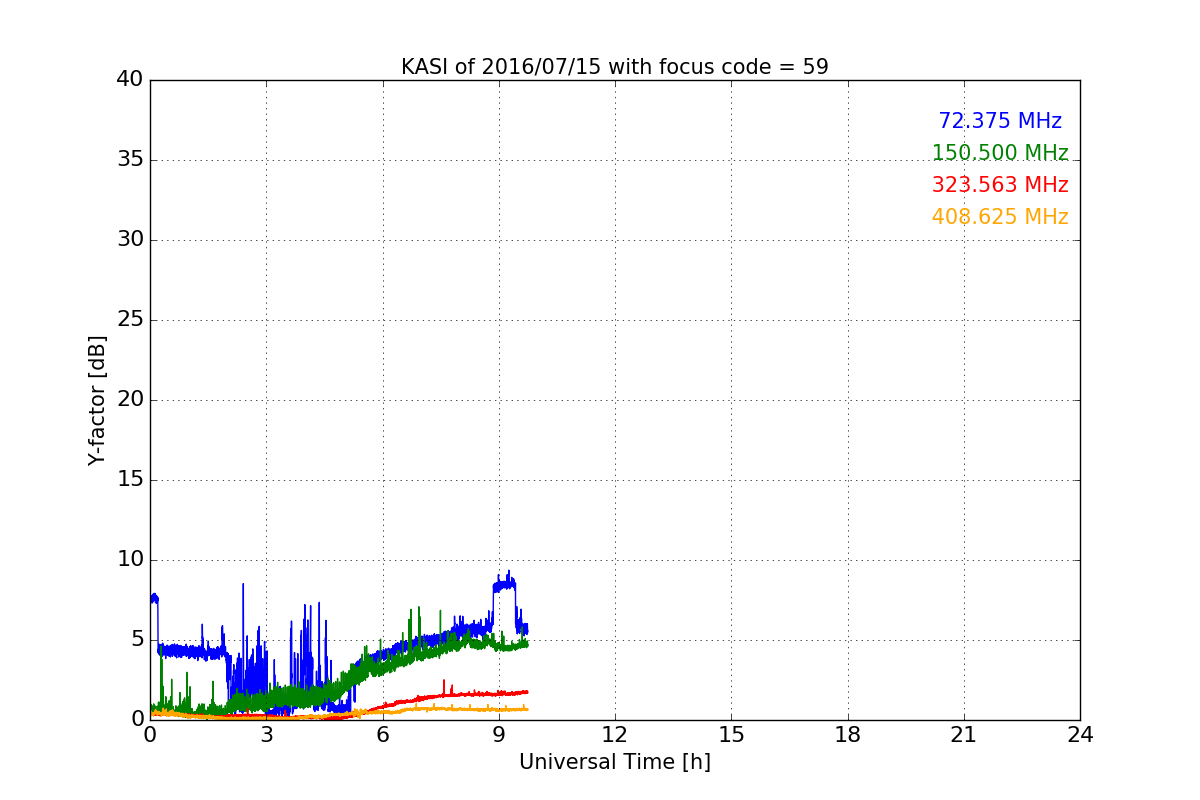Image resolution: width=1200 pixels, height=800 pixels.
Task: Click y-axis tick label '10'
Action: pyautogui.click(x=130, y=560)
